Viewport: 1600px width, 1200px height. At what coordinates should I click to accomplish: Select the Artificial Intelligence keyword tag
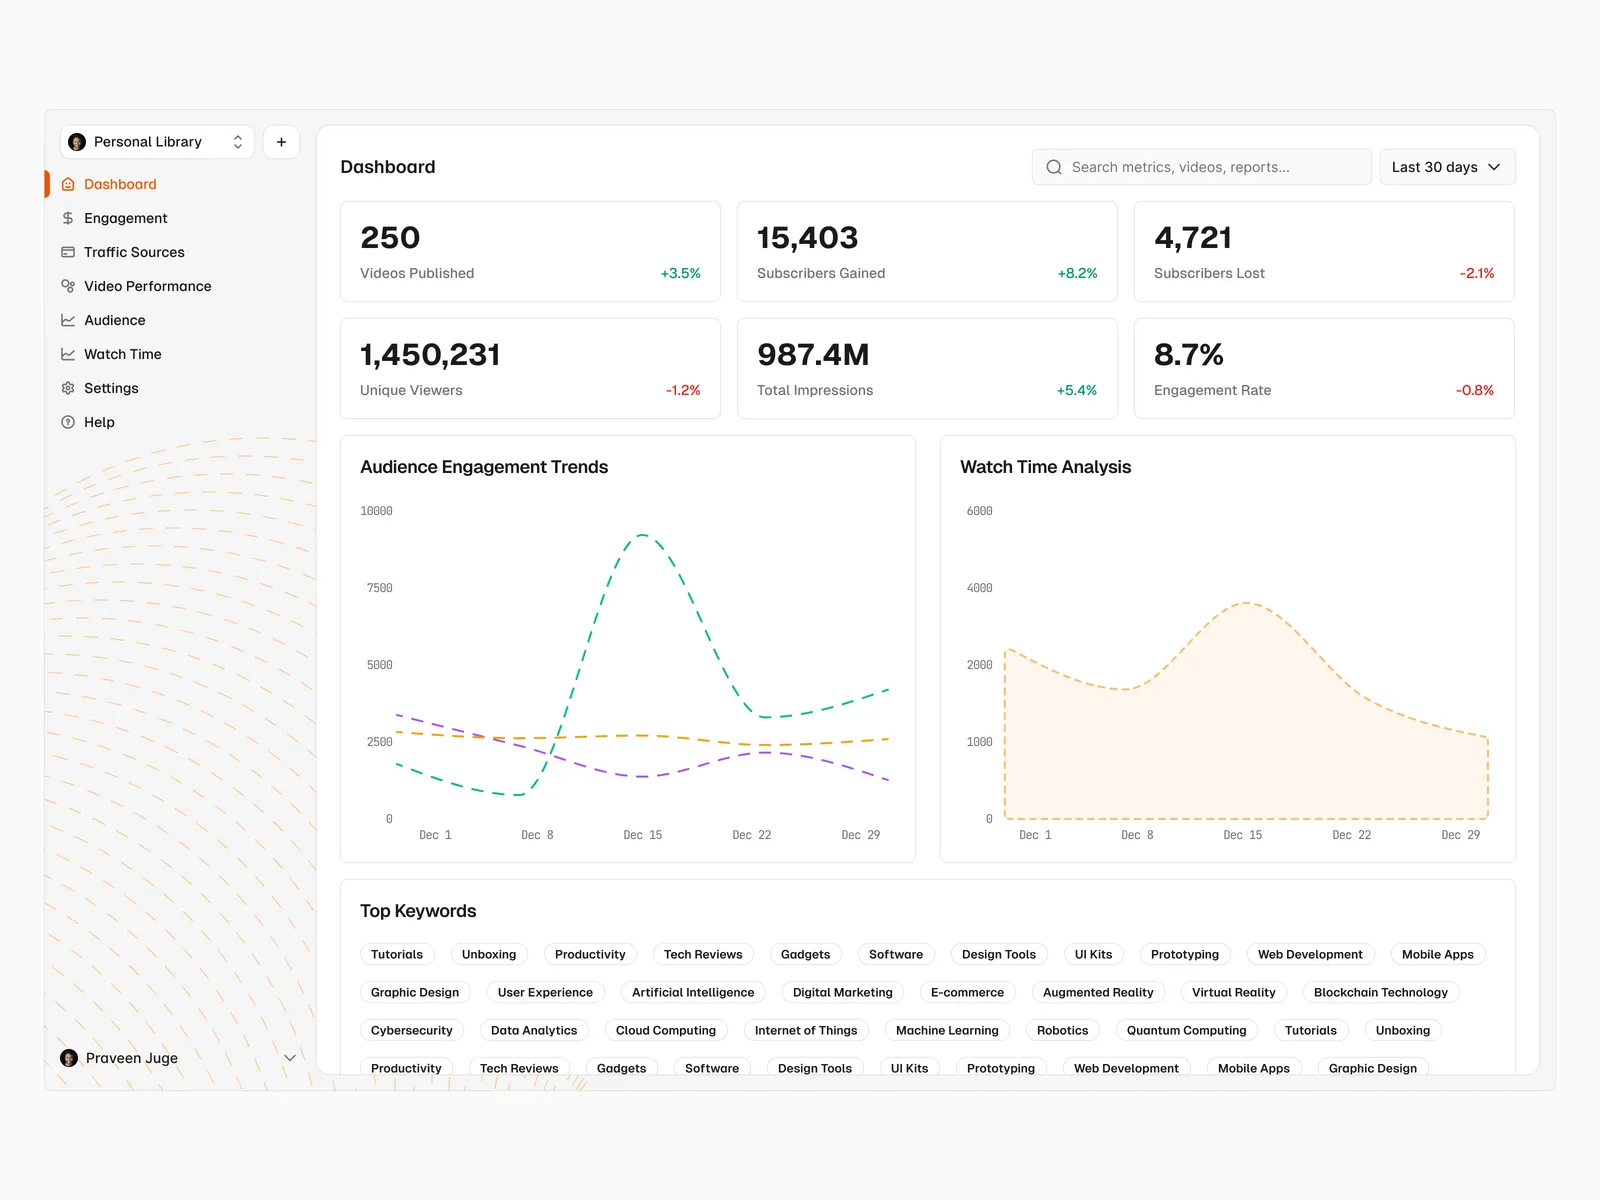pyautogui.click(x=692, y=992)
